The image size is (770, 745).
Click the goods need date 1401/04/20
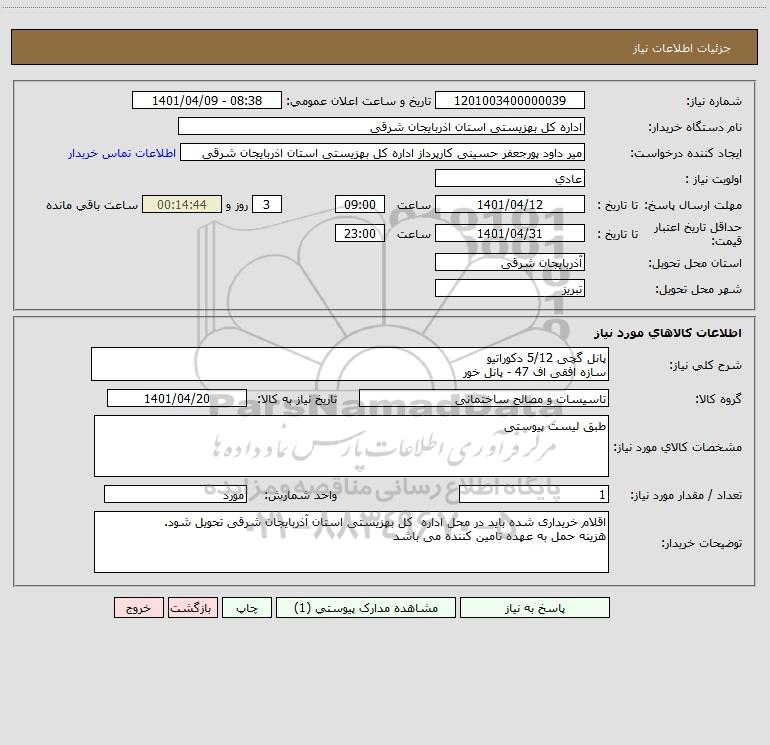pyautogui.click(x=177, y=398)
